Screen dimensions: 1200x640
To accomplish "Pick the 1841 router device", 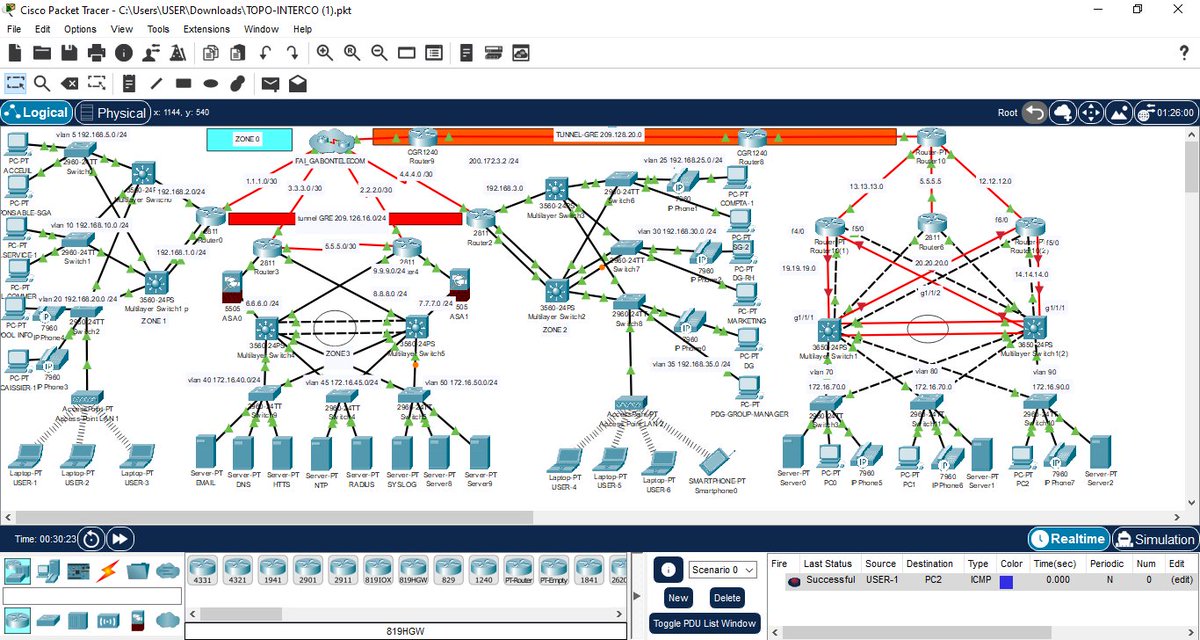I will (x=588, y=571).
